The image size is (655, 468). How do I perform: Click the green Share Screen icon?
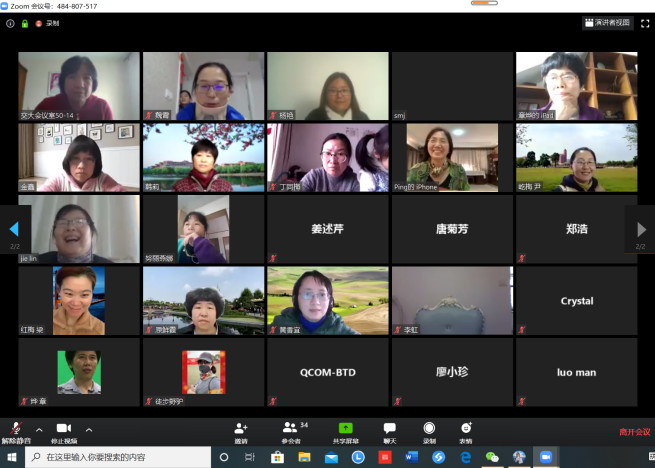pos(345,428)
